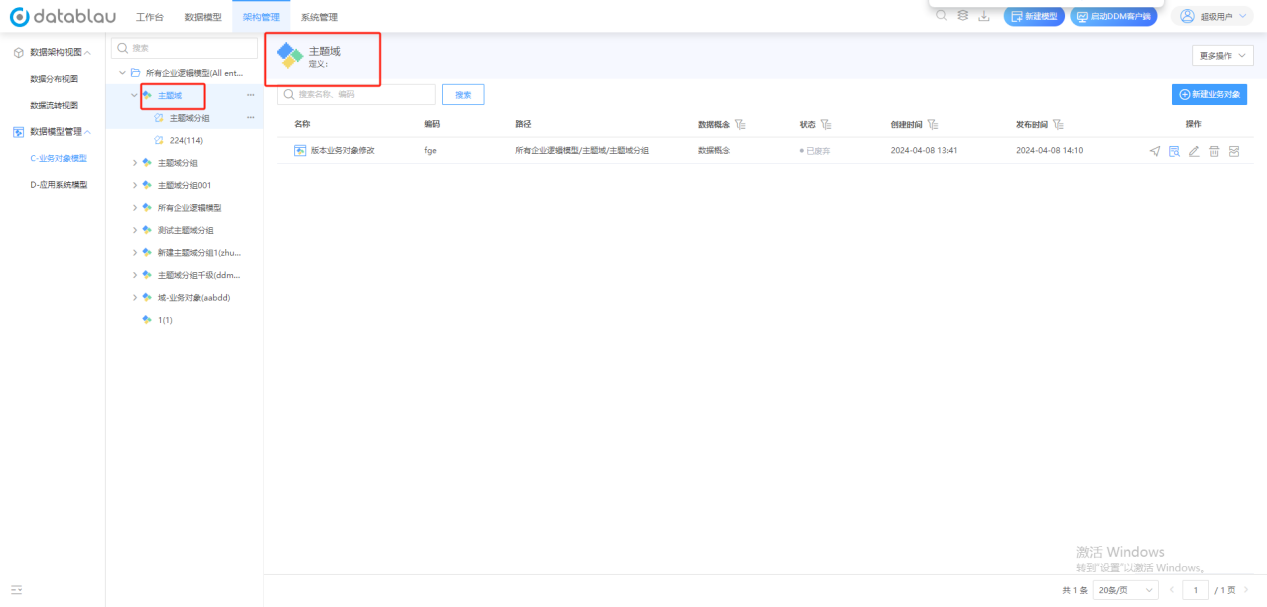Click the tree search input field
The image size is (1267, 607).
coord(184,48)
